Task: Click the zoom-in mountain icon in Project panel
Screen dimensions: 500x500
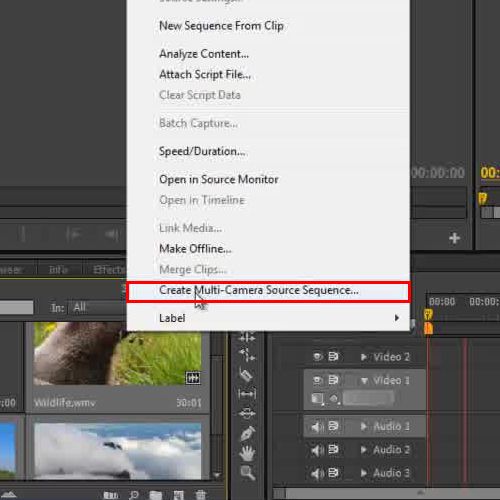Action: point(9,495)
